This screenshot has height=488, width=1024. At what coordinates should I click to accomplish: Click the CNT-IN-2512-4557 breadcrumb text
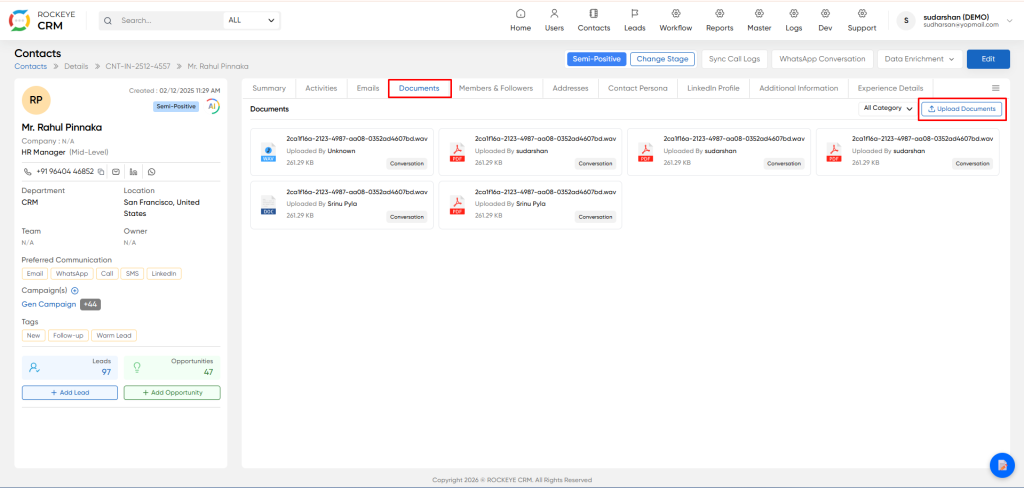click(138, 67)
